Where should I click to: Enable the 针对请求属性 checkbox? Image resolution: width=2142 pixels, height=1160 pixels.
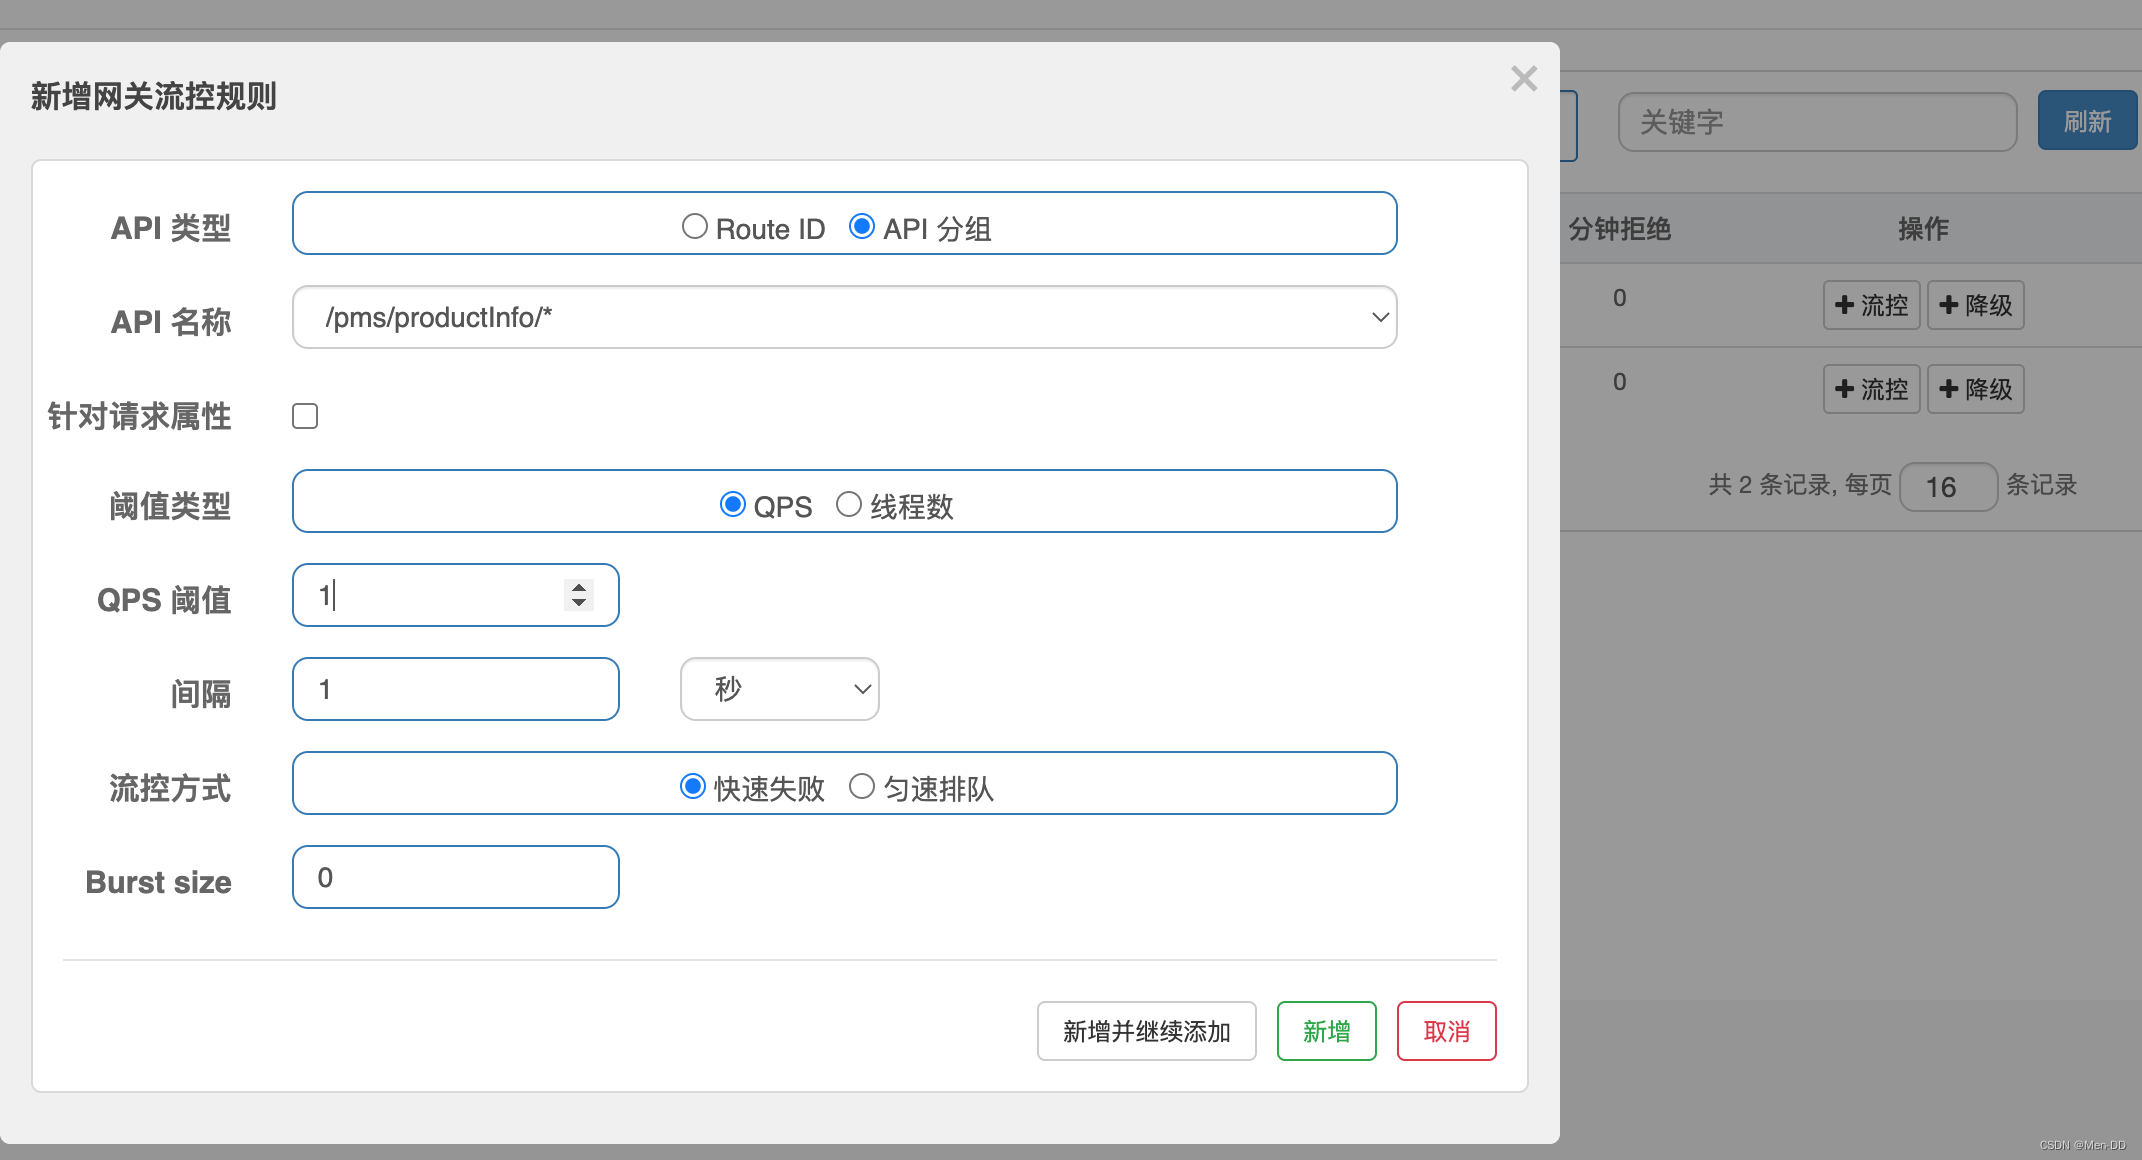(x=305, y=416)
